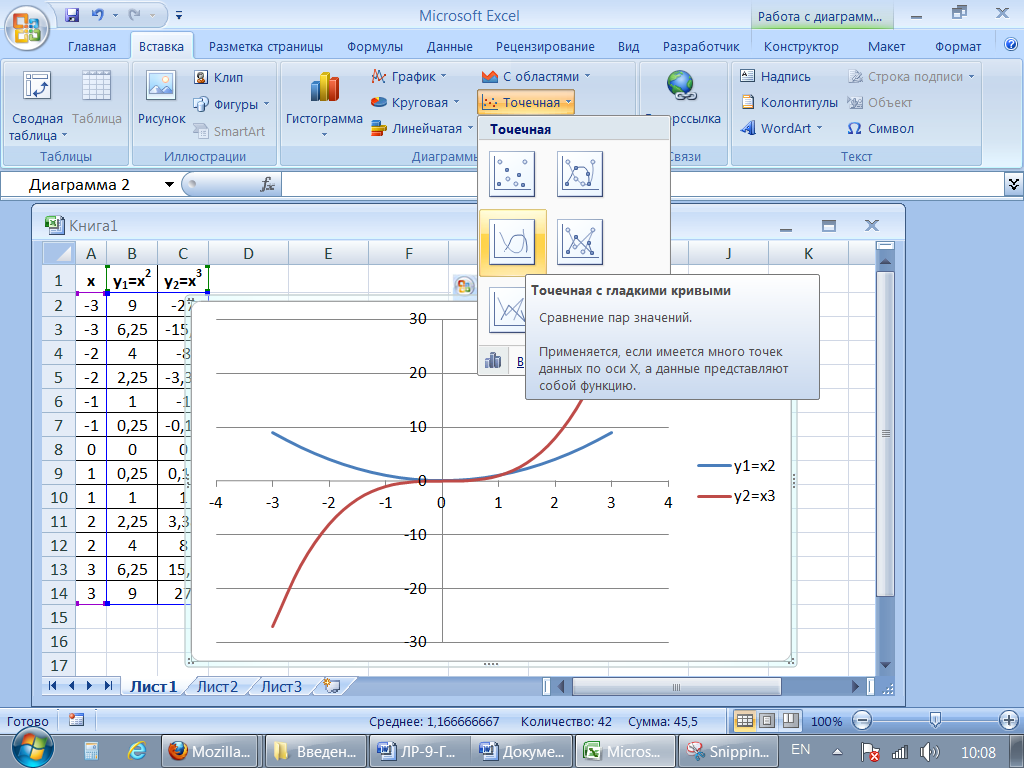The width and height of the screenshot is (1024, 768).
Task: Customize the Quick Access Toolbar dropdown
Action: click(179, 15)
